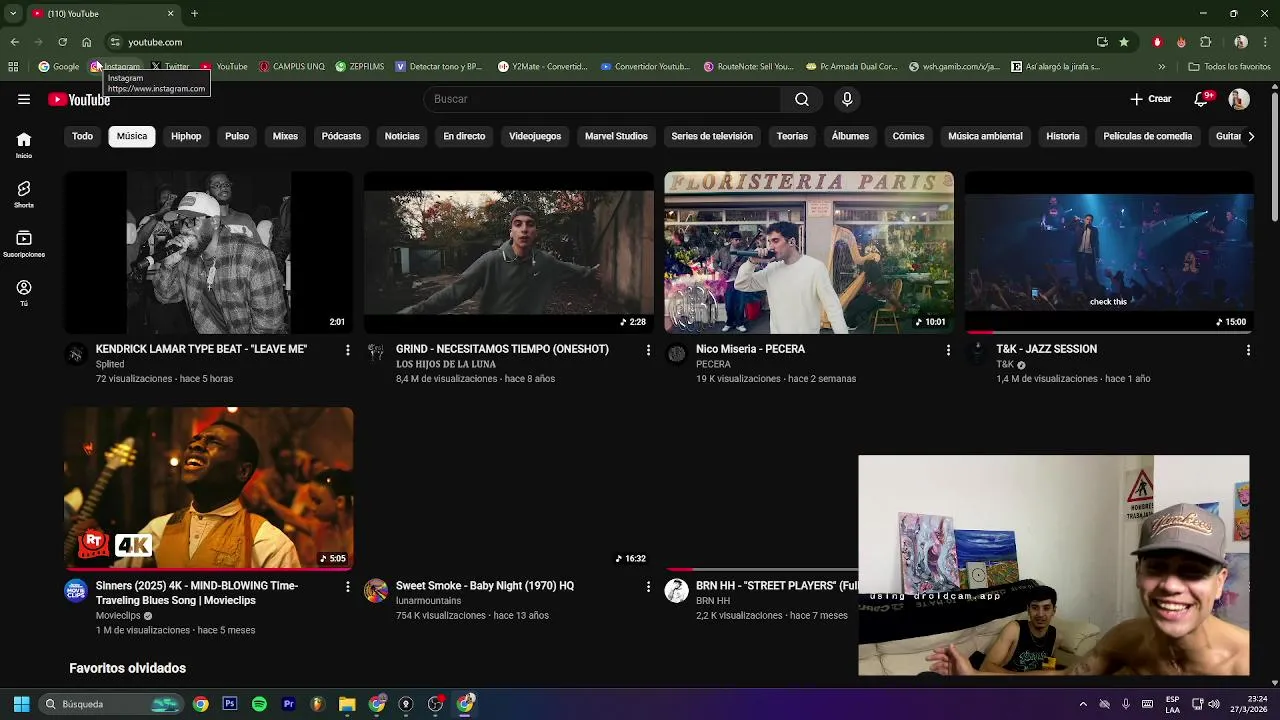Open the GRIND - NECESITAMOS TIEMPO title

[502, 349]
